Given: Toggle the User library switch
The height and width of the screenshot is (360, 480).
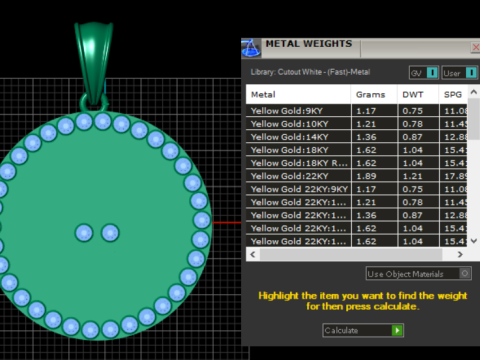Looking at the screenshot, I should [x=460, y=73].
